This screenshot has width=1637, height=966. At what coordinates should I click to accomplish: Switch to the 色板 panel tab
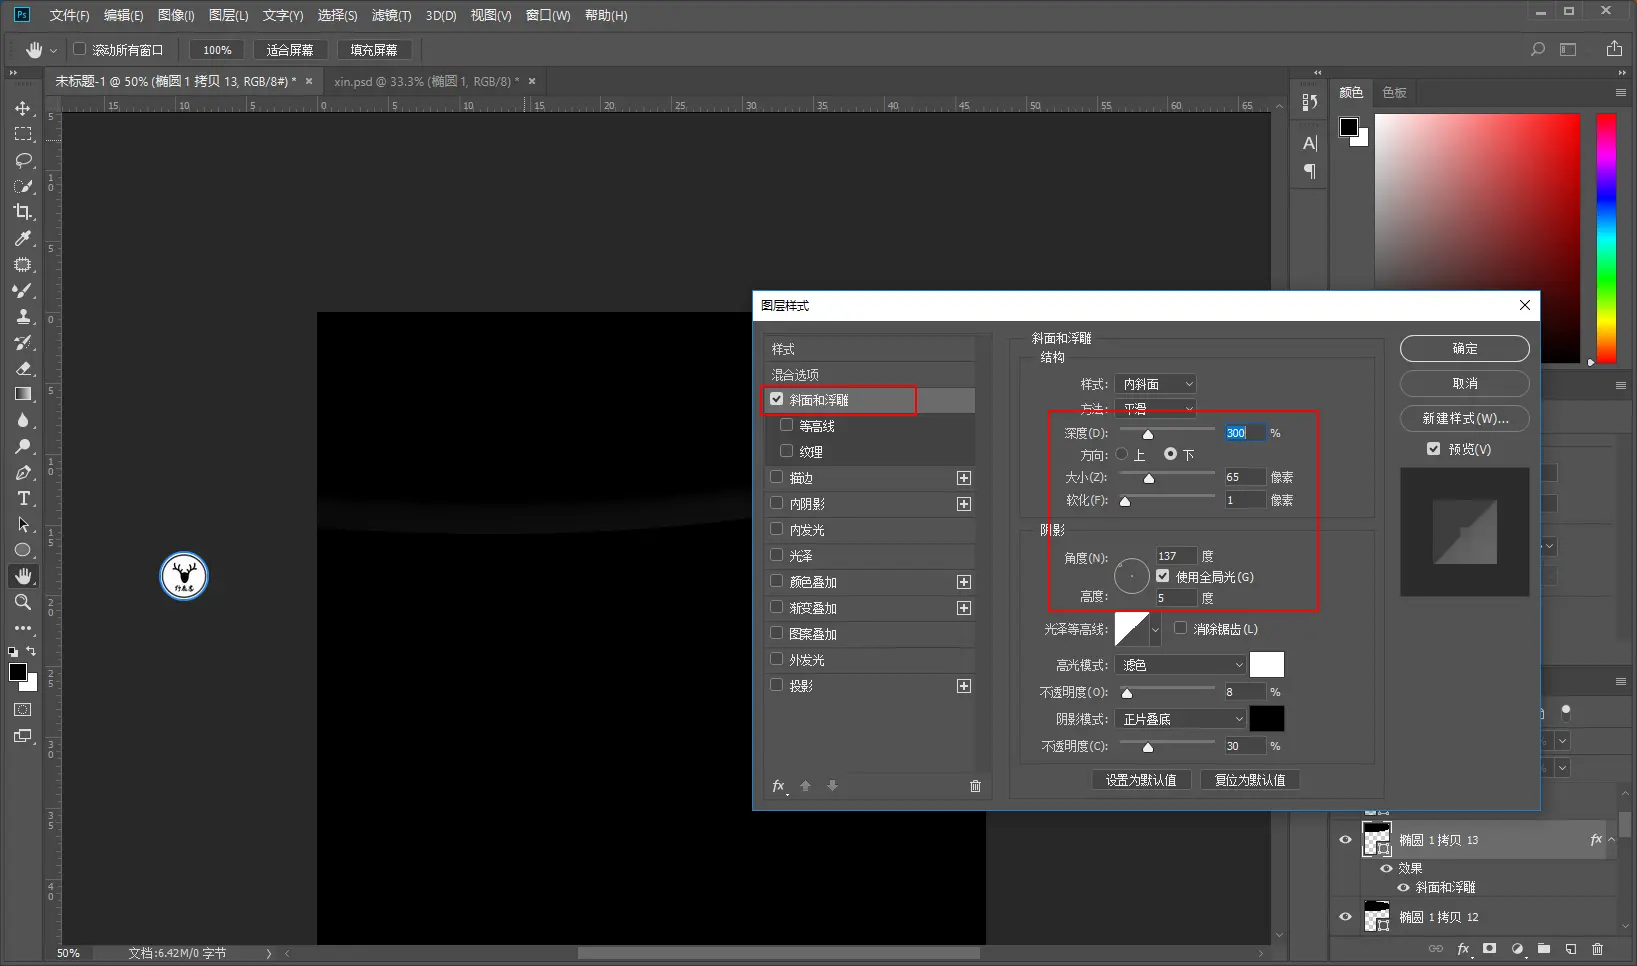(1394, 92)
